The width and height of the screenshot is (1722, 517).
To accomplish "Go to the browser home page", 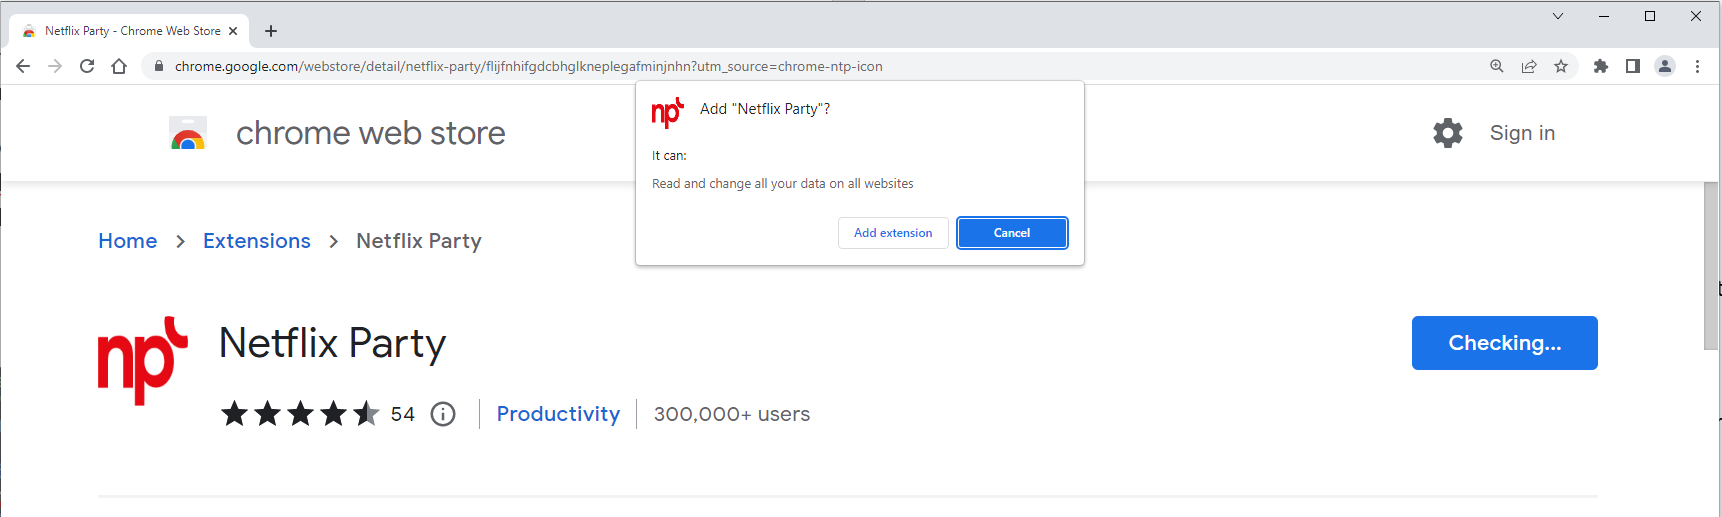I will [119, 66].
